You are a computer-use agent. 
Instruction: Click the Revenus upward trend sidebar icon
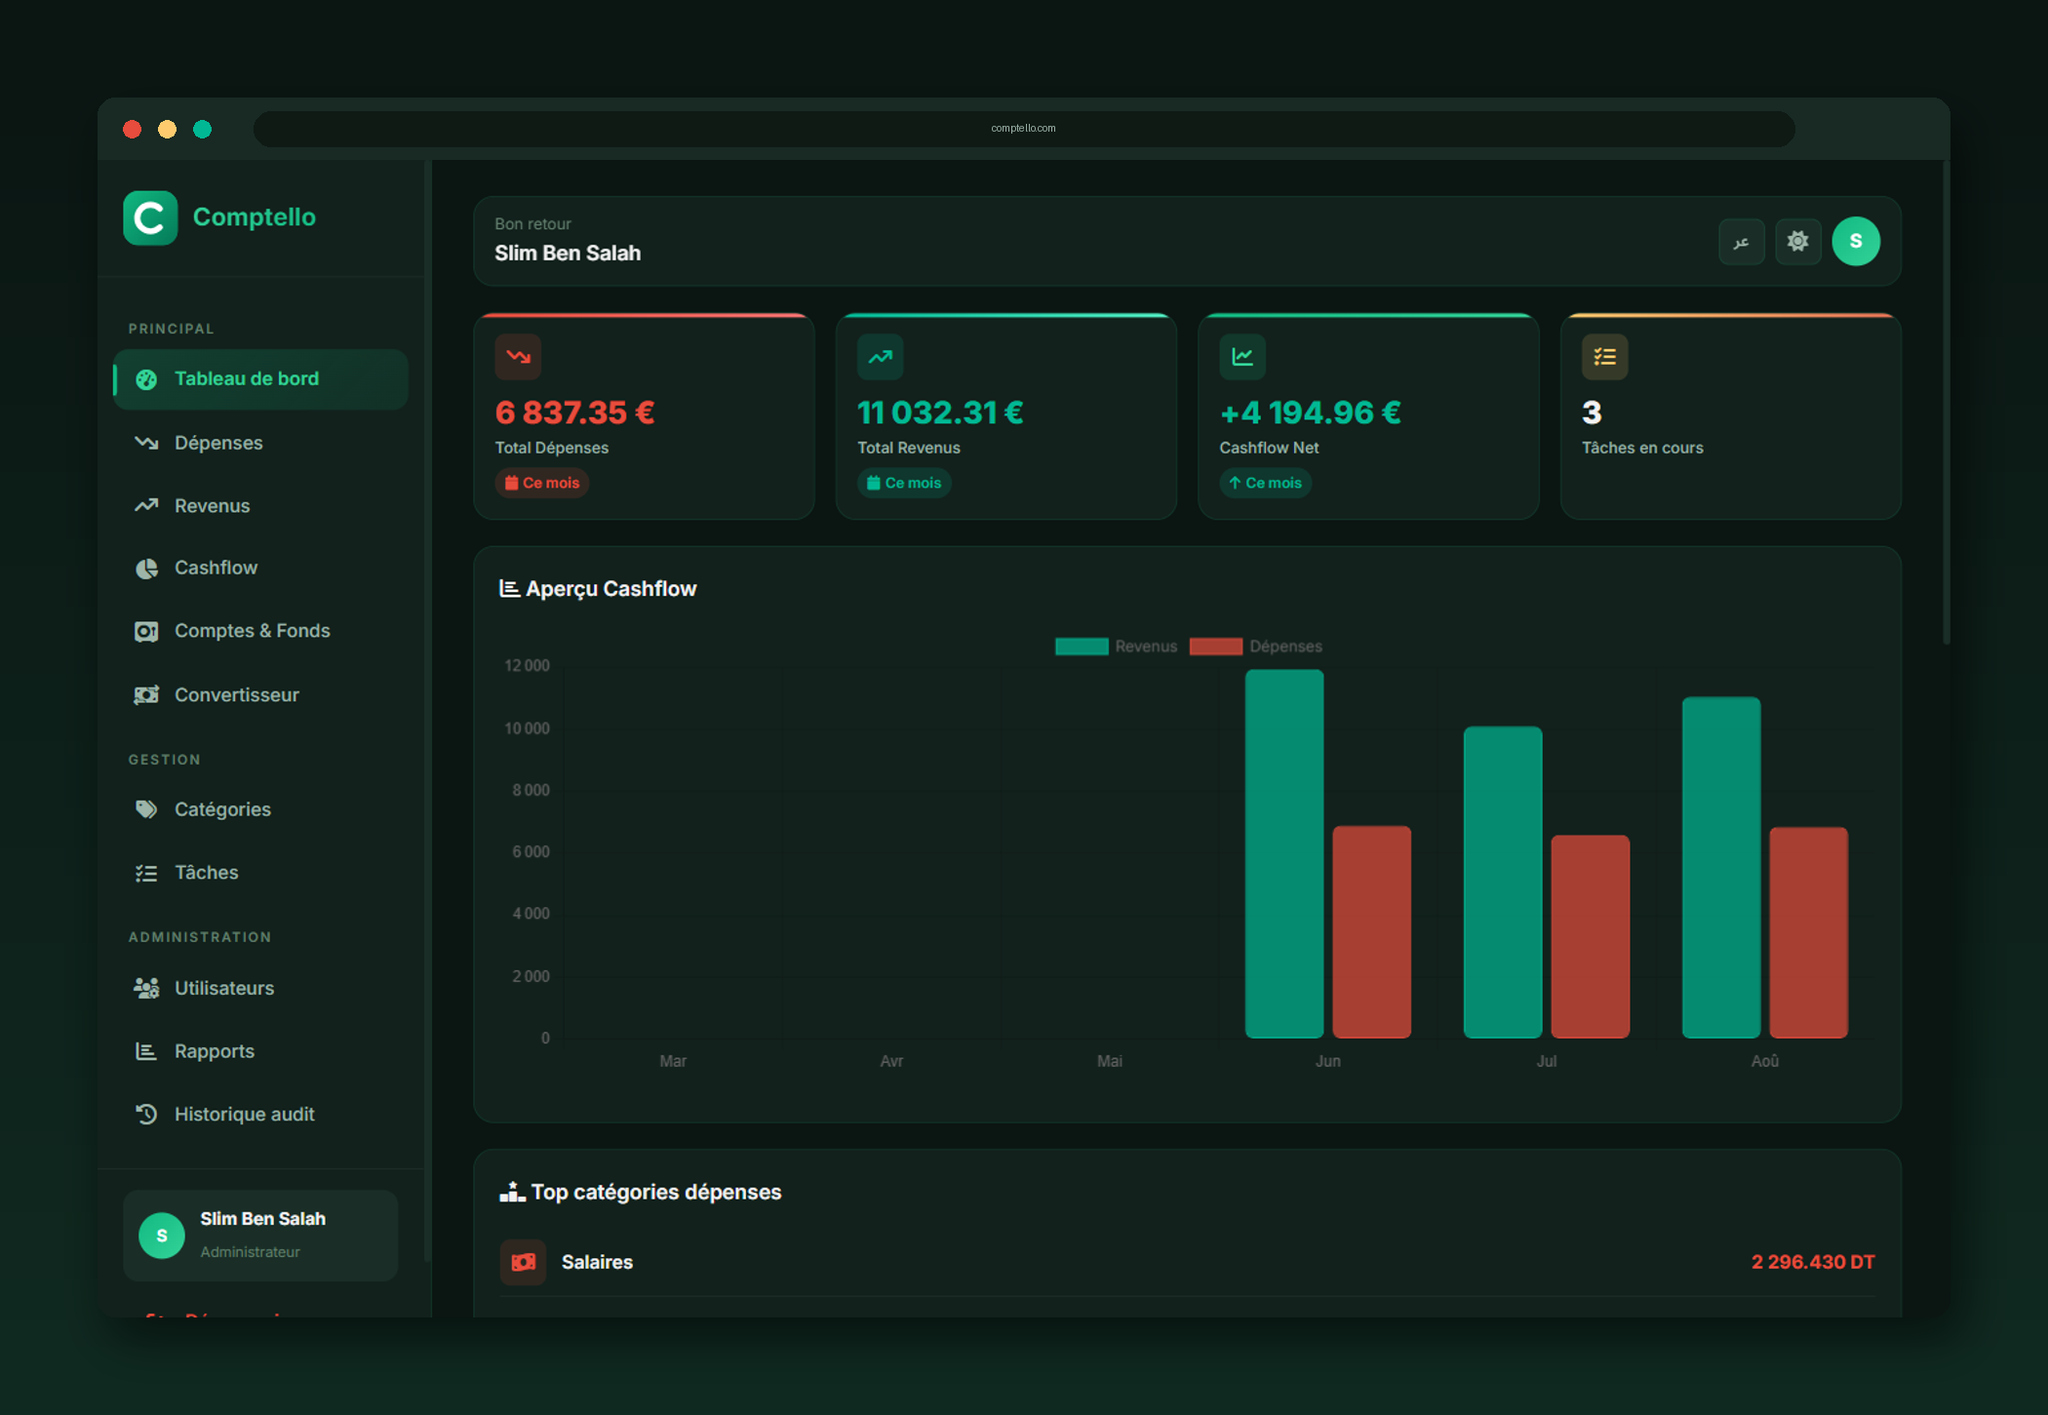[146, 505]
